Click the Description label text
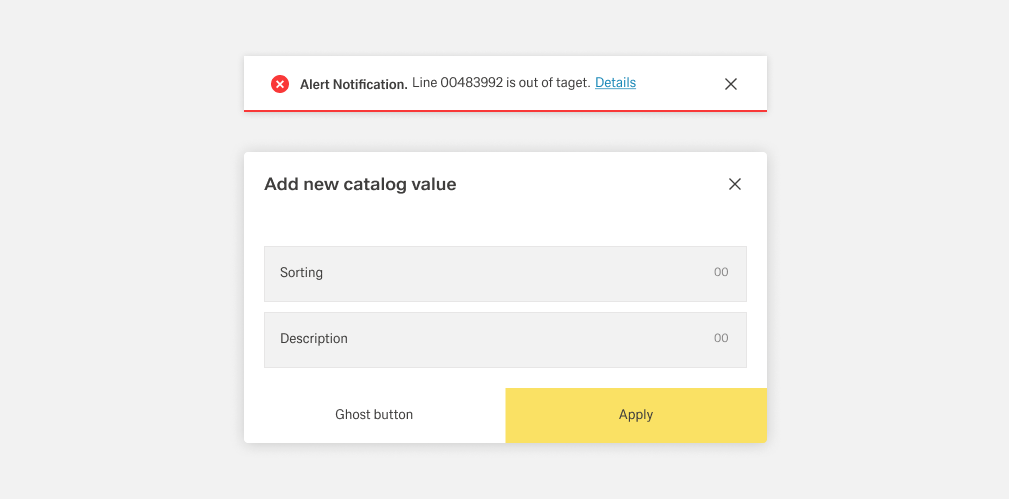This screenshot has height=499, width=1009. [314, 339]
